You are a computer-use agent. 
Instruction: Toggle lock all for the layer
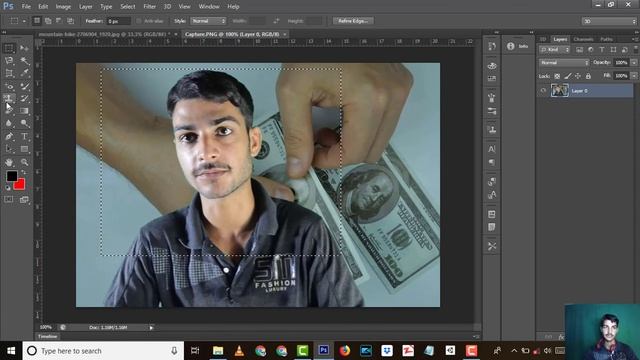tap(588, 76)
